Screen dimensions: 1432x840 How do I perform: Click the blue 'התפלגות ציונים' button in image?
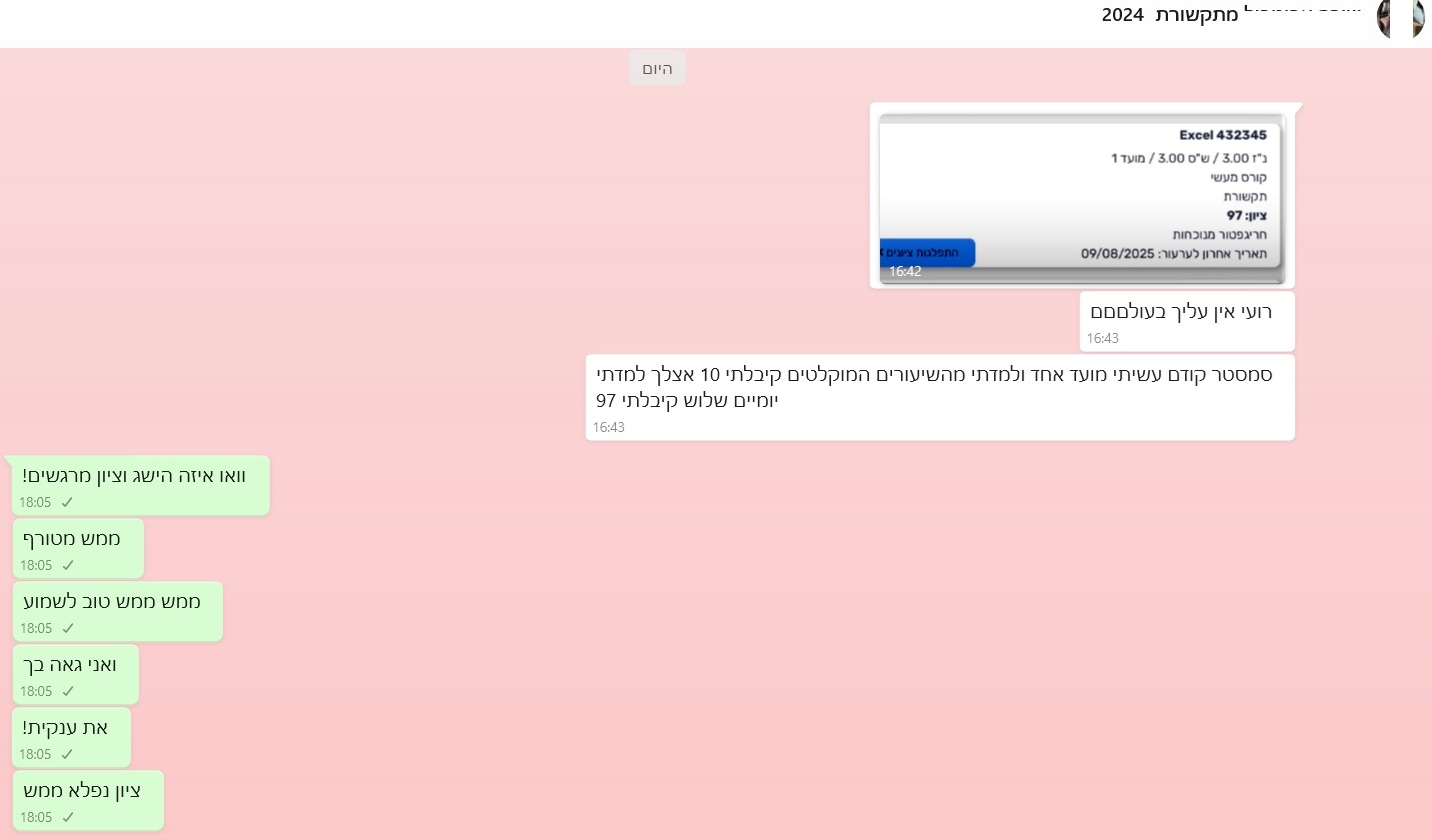[x=926, y=253]
